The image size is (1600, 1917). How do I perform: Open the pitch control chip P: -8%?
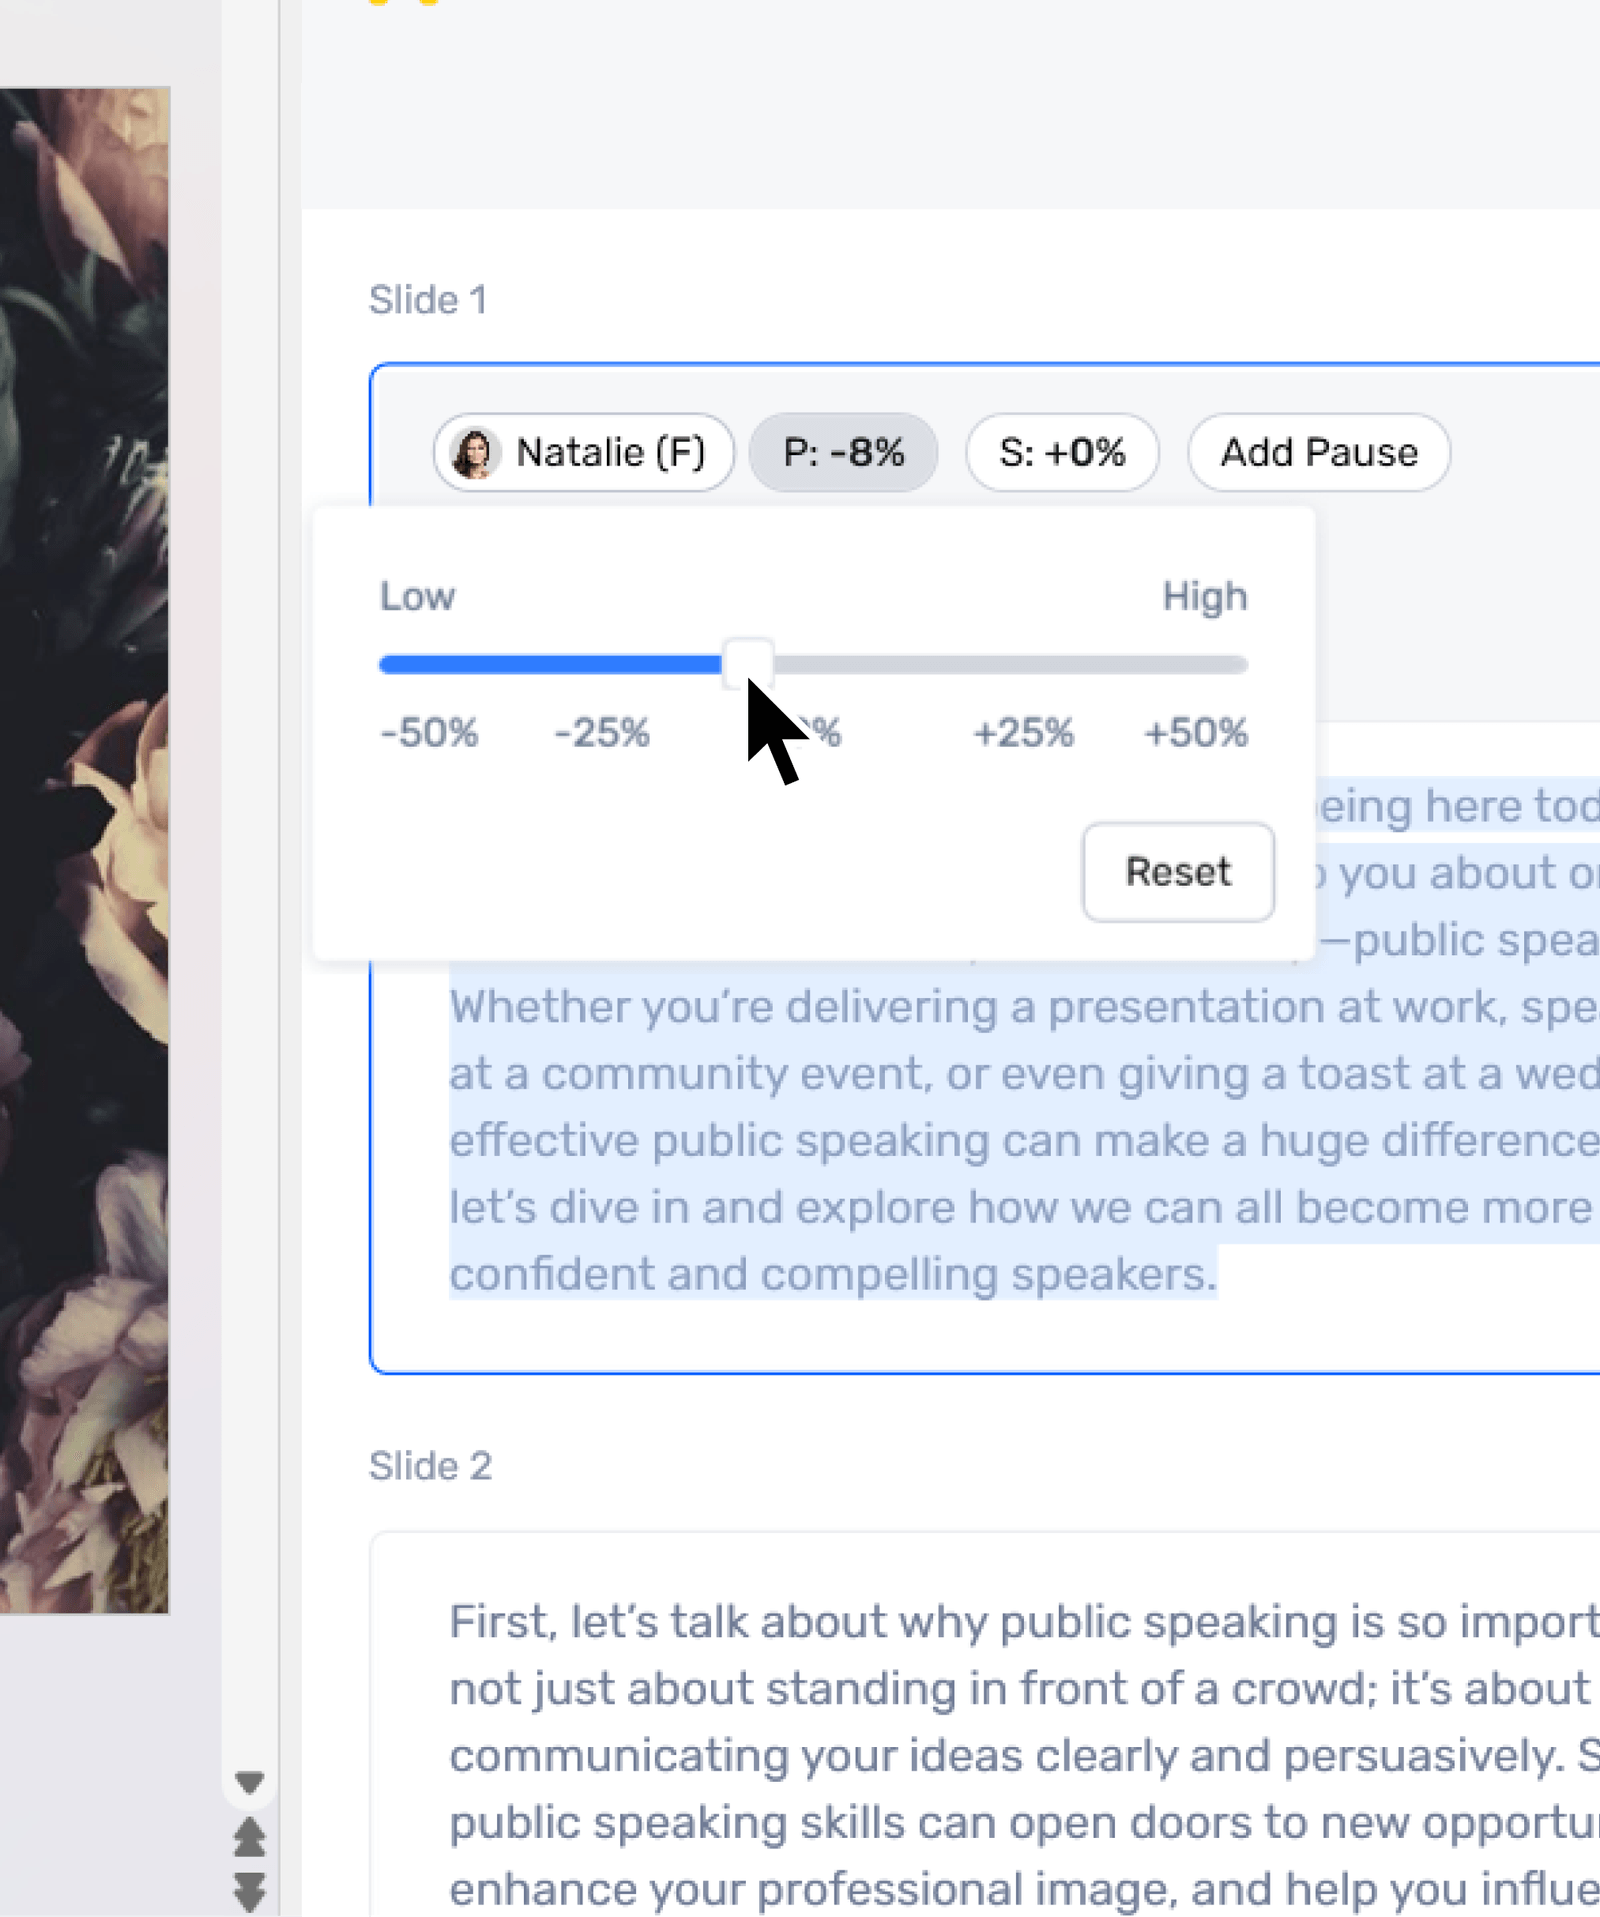pos(843,452)
